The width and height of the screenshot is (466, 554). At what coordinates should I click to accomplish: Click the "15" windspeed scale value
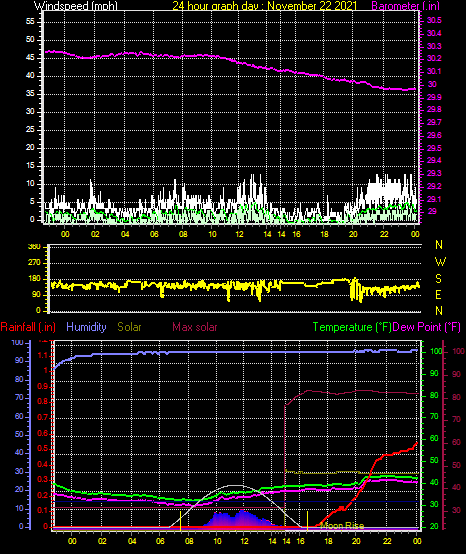coord(30,166)
